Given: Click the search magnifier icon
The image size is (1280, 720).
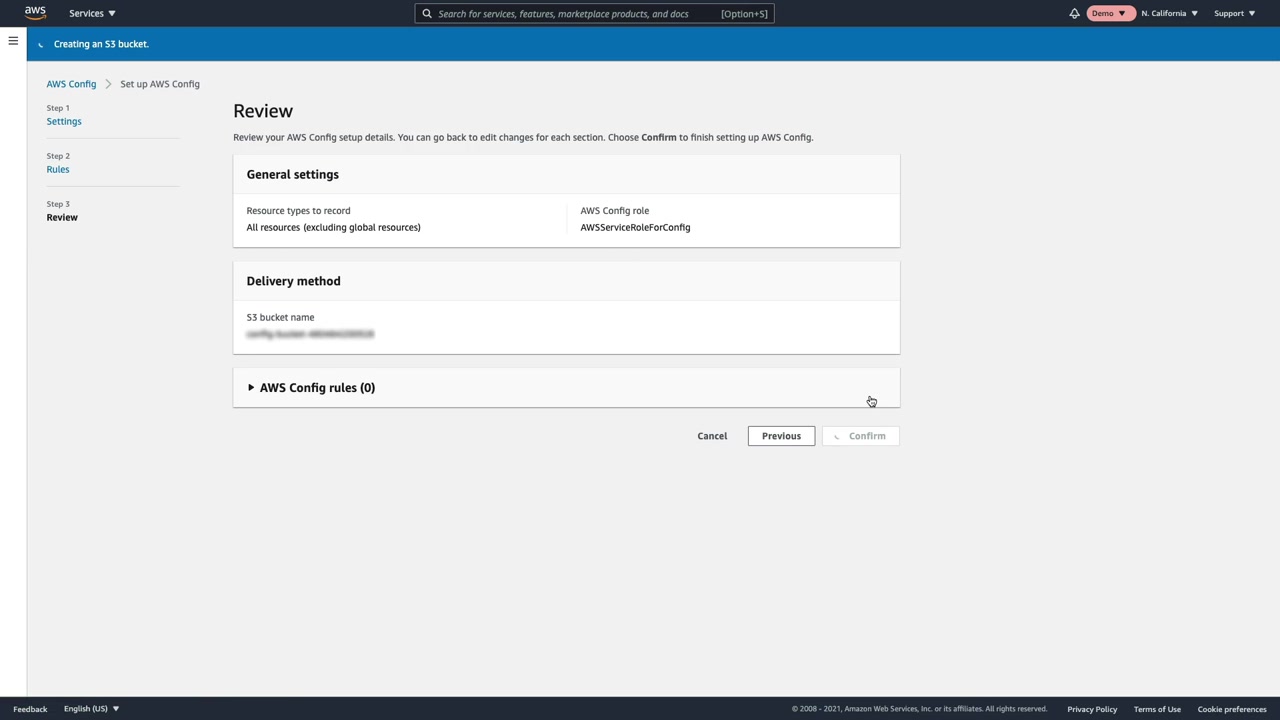Looking at the screenshot, I should 427,14.
